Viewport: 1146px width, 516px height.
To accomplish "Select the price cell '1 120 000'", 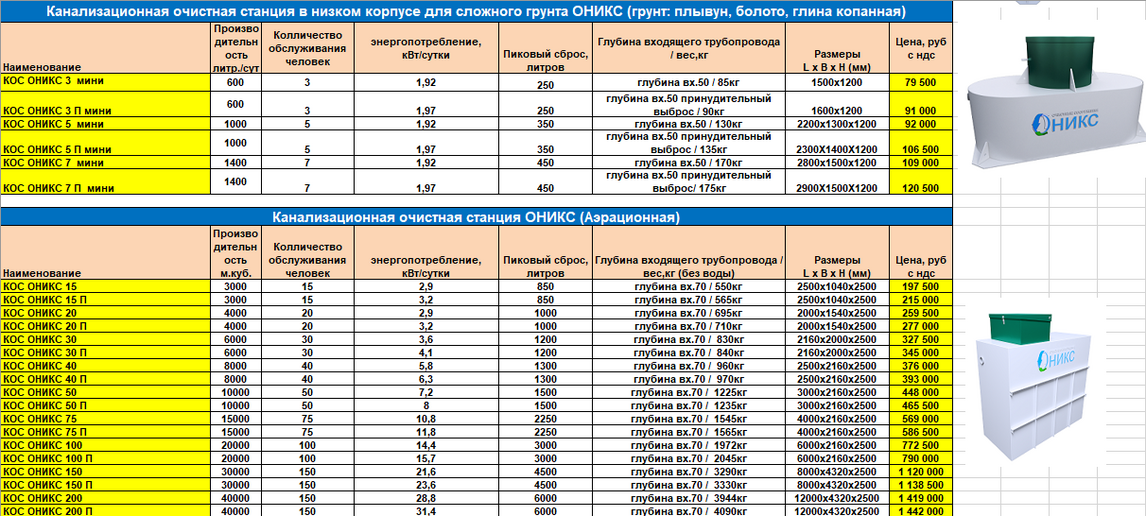I will click(921, 471).
